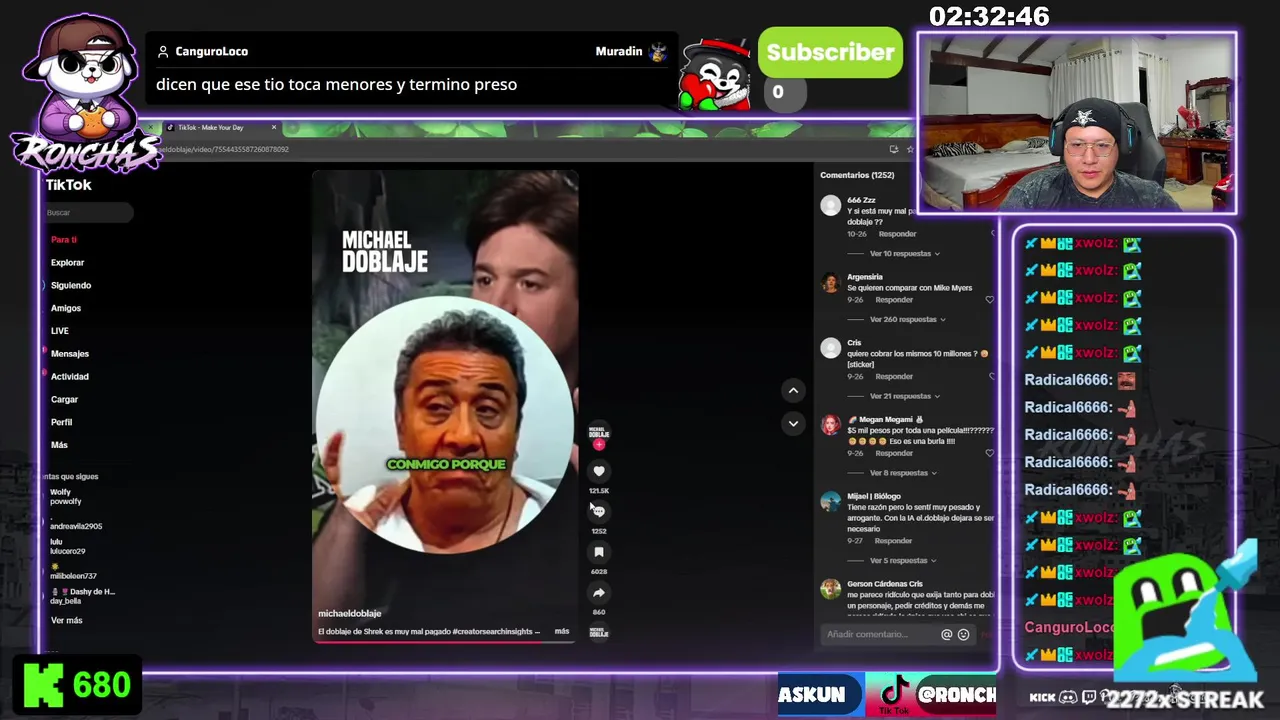
Task: Open emoji picker in comment box
Action: click(964, 634)
